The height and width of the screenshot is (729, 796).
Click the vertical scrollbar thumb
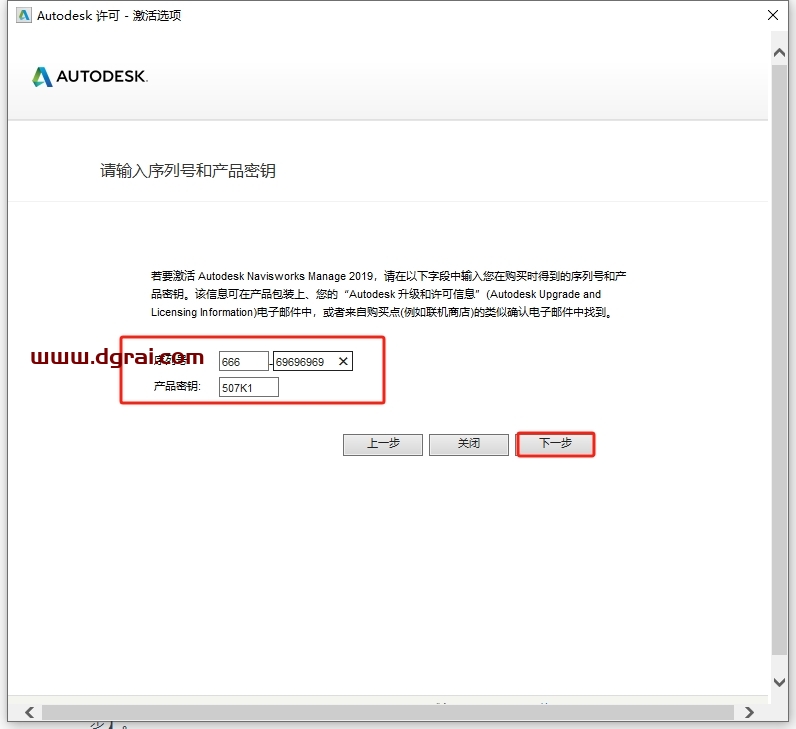point(779,359)
